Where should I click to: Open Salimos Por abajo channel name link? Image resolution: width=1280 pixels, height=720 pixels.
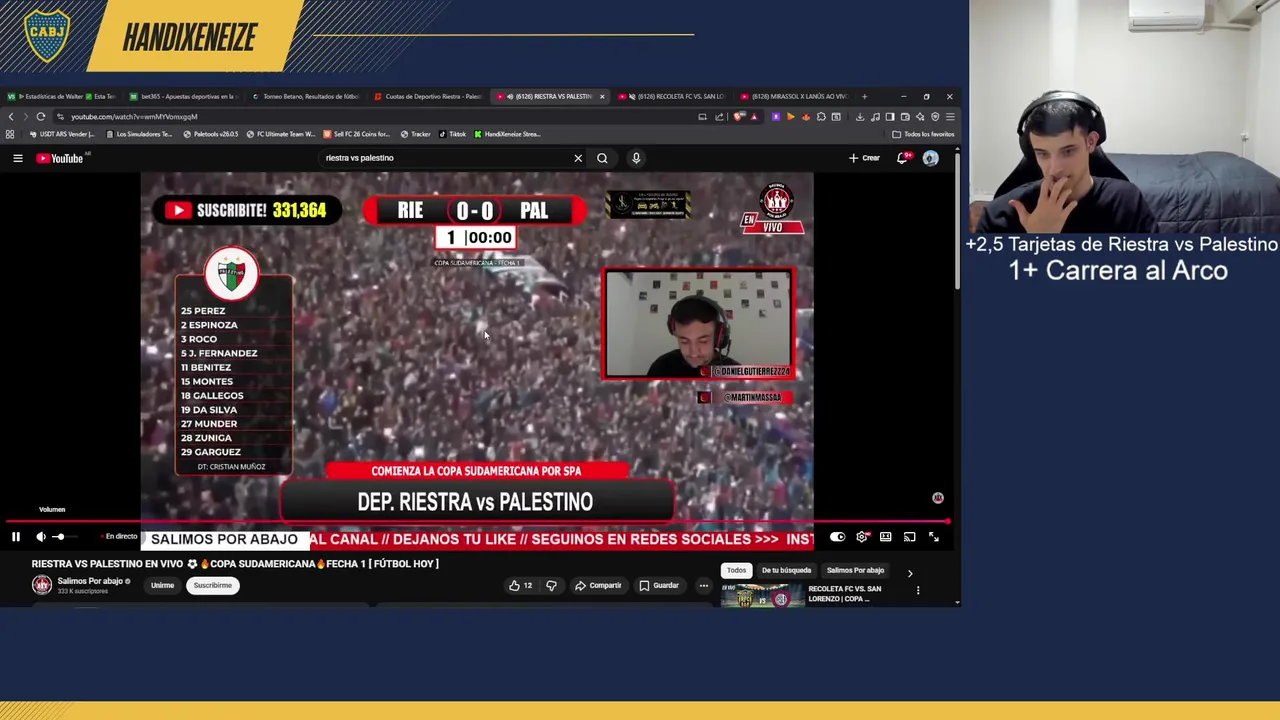(90, 581)
